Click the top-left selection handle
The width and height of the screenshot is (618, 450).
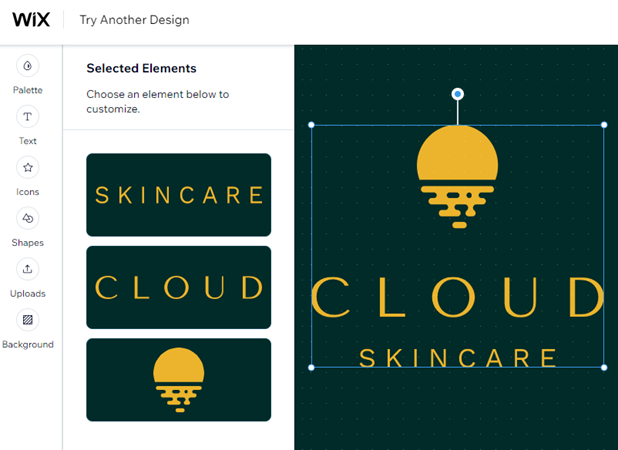click(311, 125)
